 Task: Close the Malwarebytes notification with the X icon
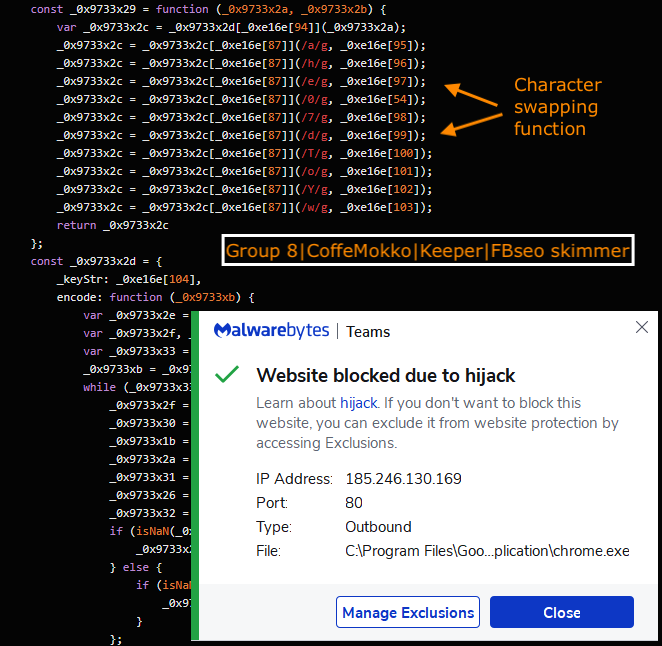coord(641,328)
